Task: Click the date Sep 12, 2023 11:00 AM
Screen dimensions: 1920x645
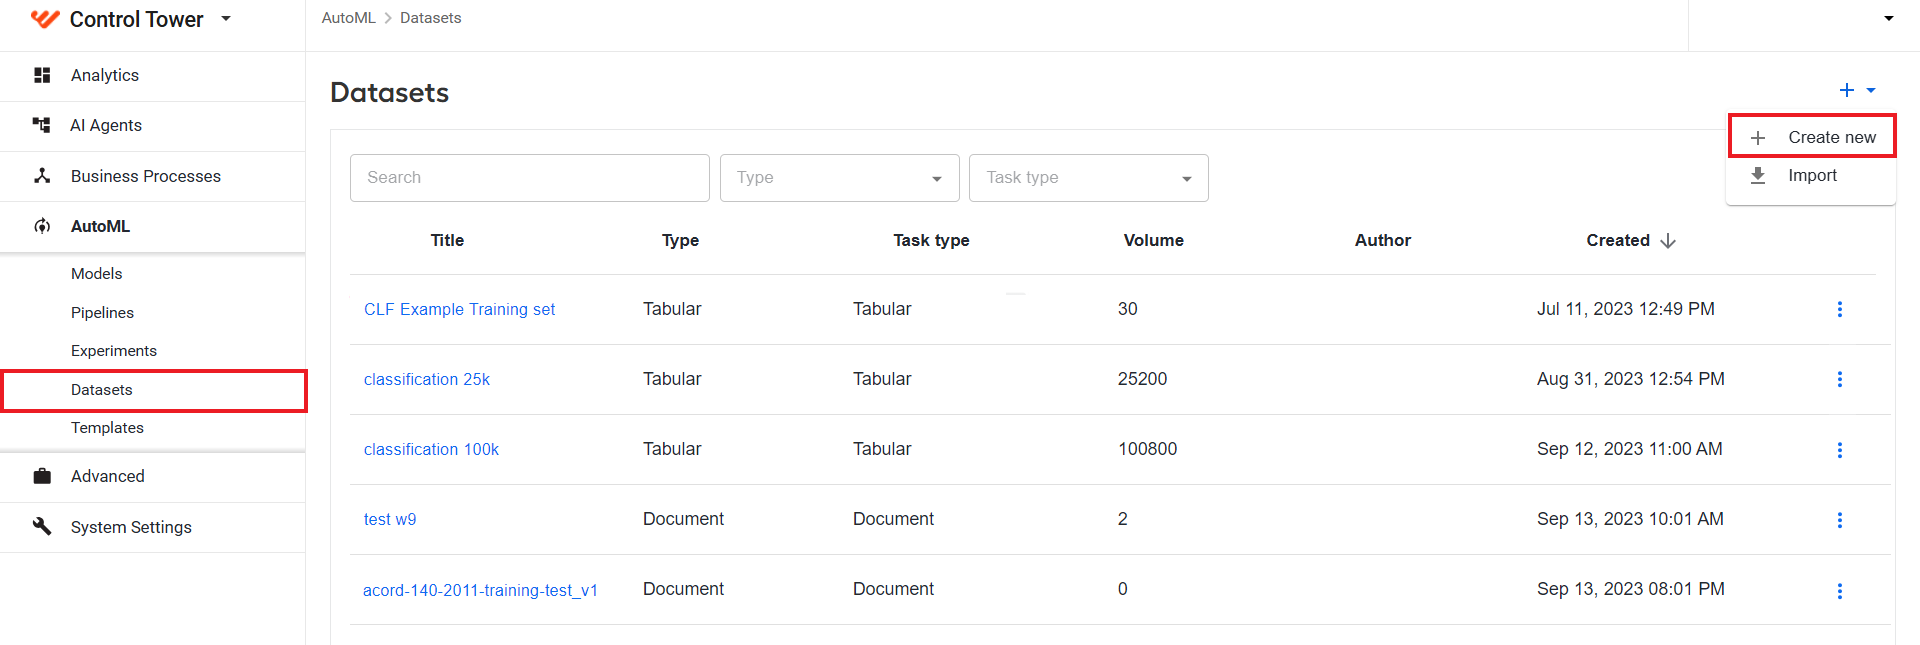Action: tap(1629, 449)
